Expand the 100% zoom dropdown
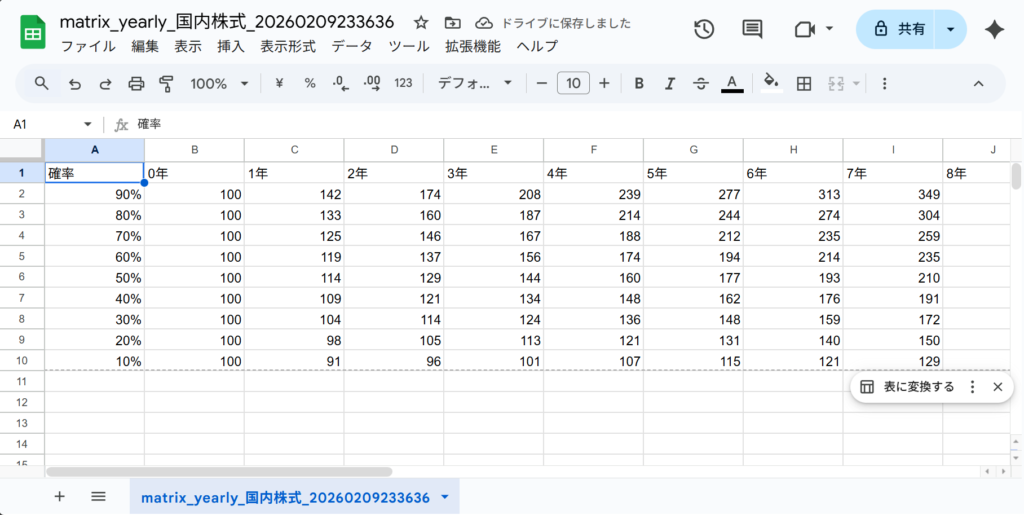Image resolution: width=1024 pixels, height=515 pixels. point(219,84)
